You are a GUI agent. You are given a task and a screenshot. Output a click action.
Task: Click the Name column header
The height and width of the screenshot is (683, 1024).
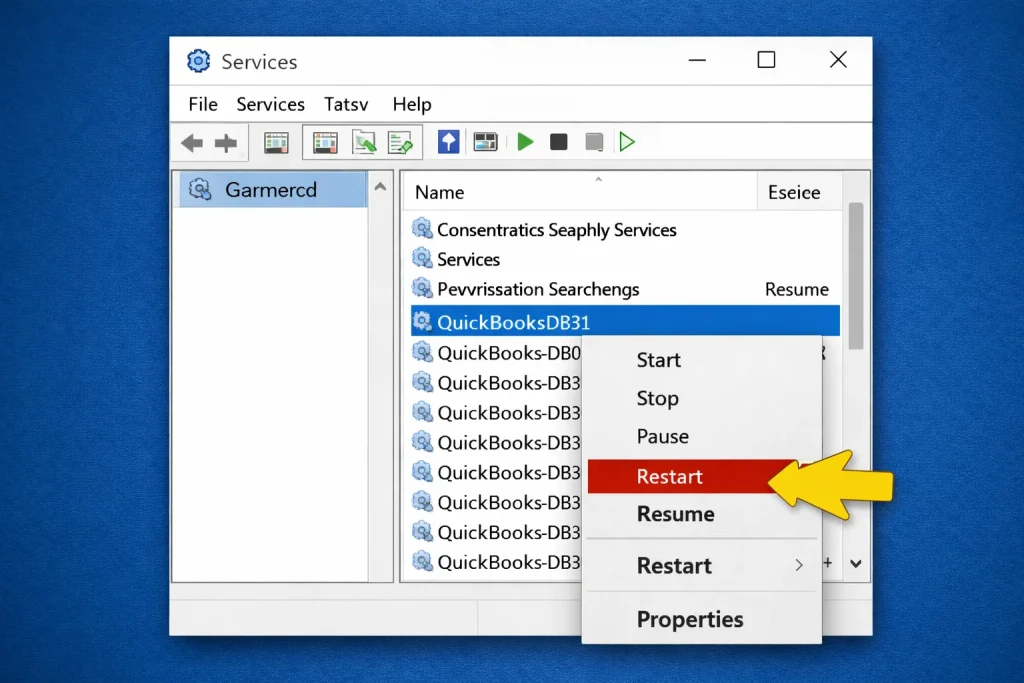pyautogui.click(x=579, y=192)
